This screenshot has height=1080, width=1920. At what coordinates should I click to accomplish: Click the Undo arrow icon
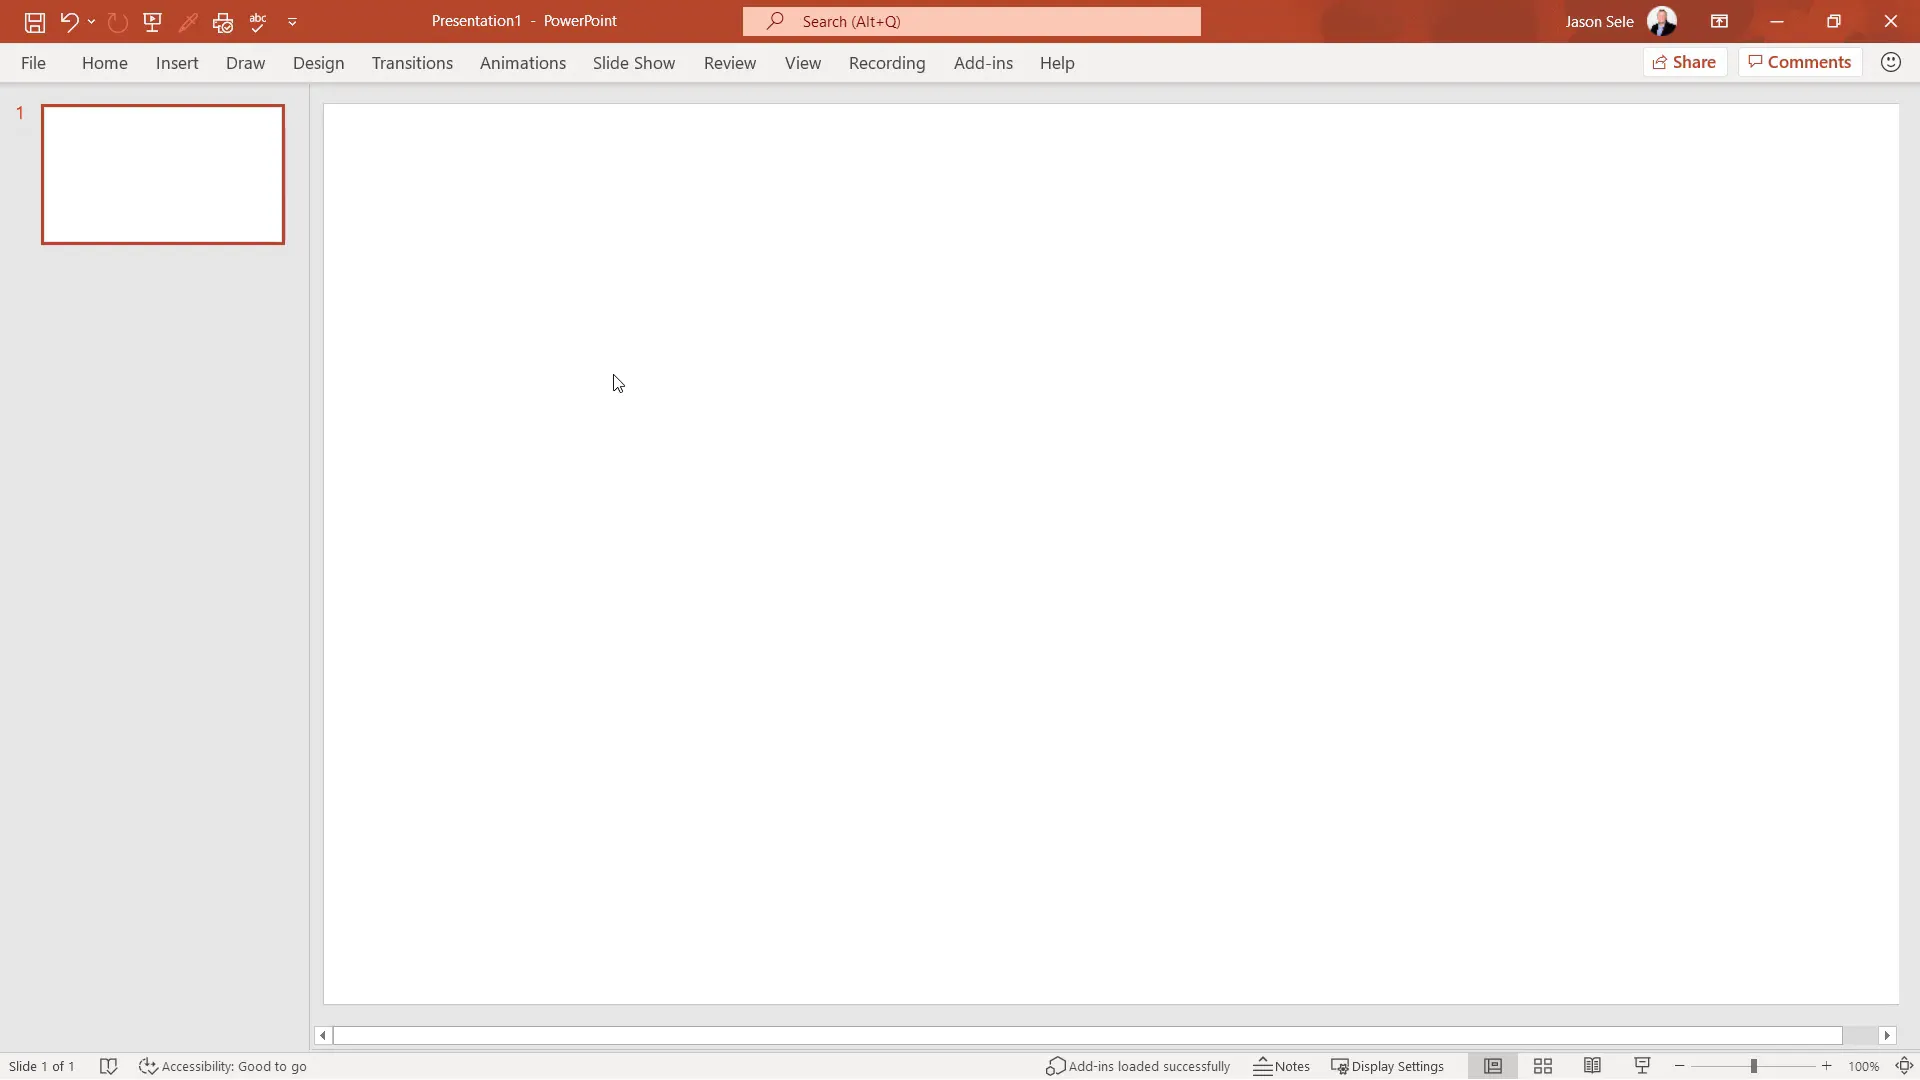click(x=69, y=21)
